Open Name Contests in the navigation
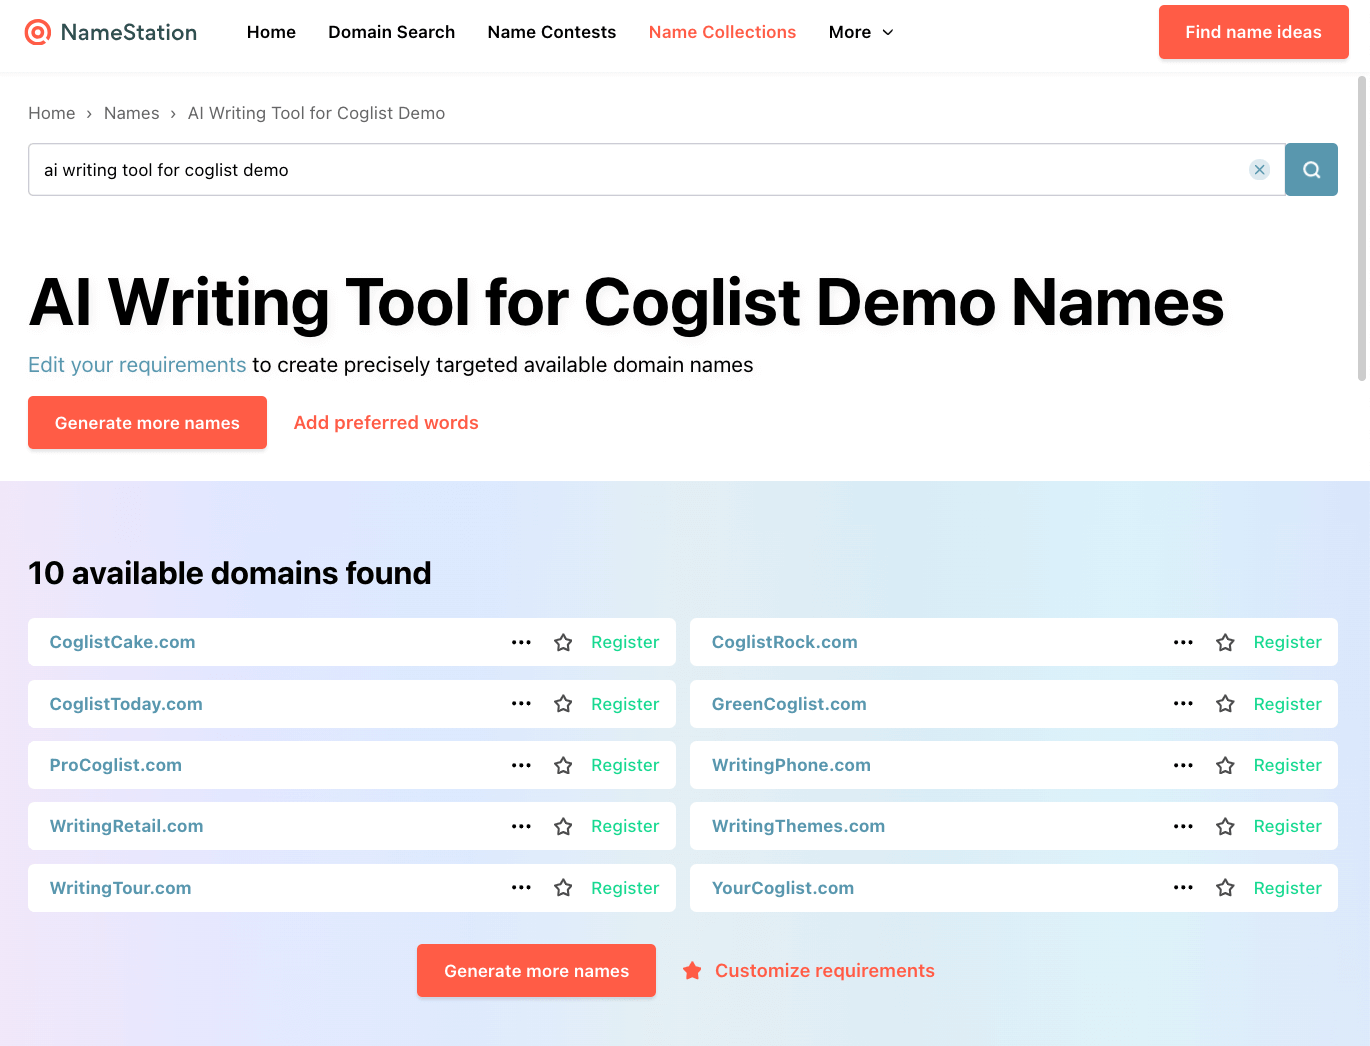This screenshot has height=1046, width=1370. (552, 32)
